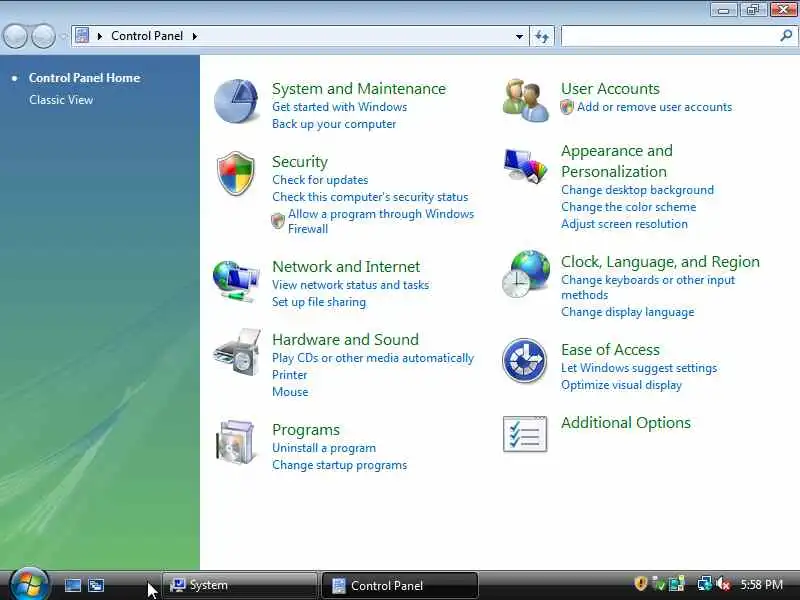
Task: Open the Appearance and Personalization monitor icon
Action: [x=526, y=166]
